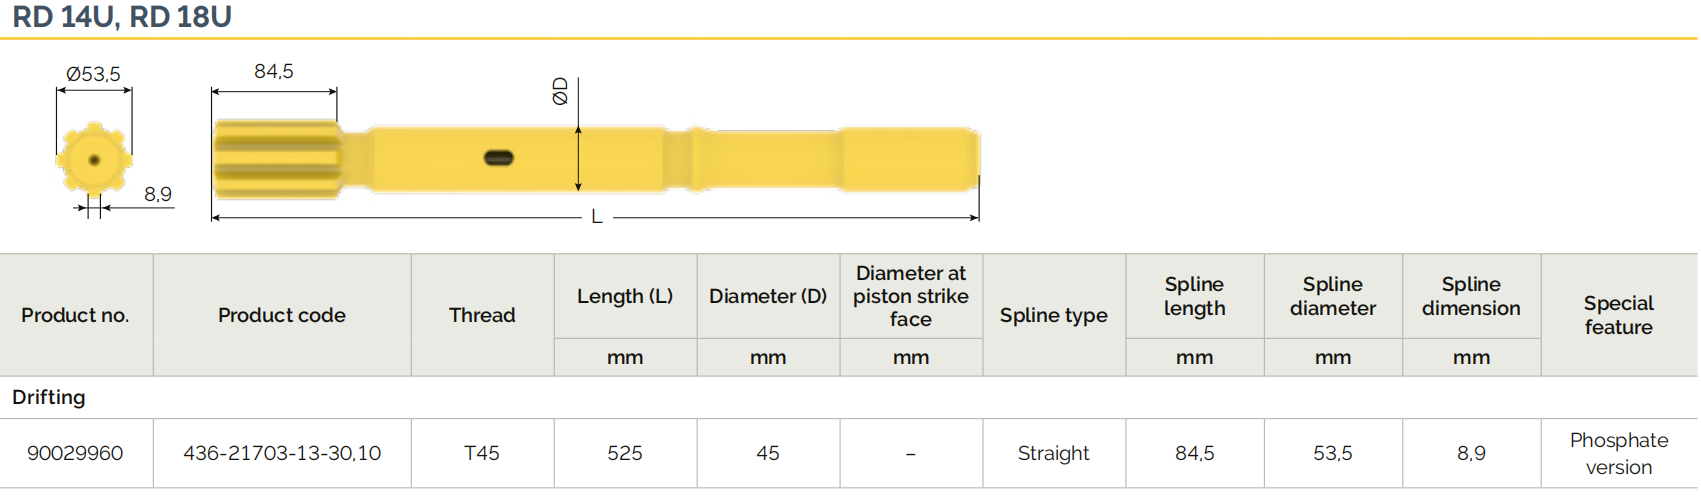
Task: Click the Product no. column header
Action: [x=75, y=315]
